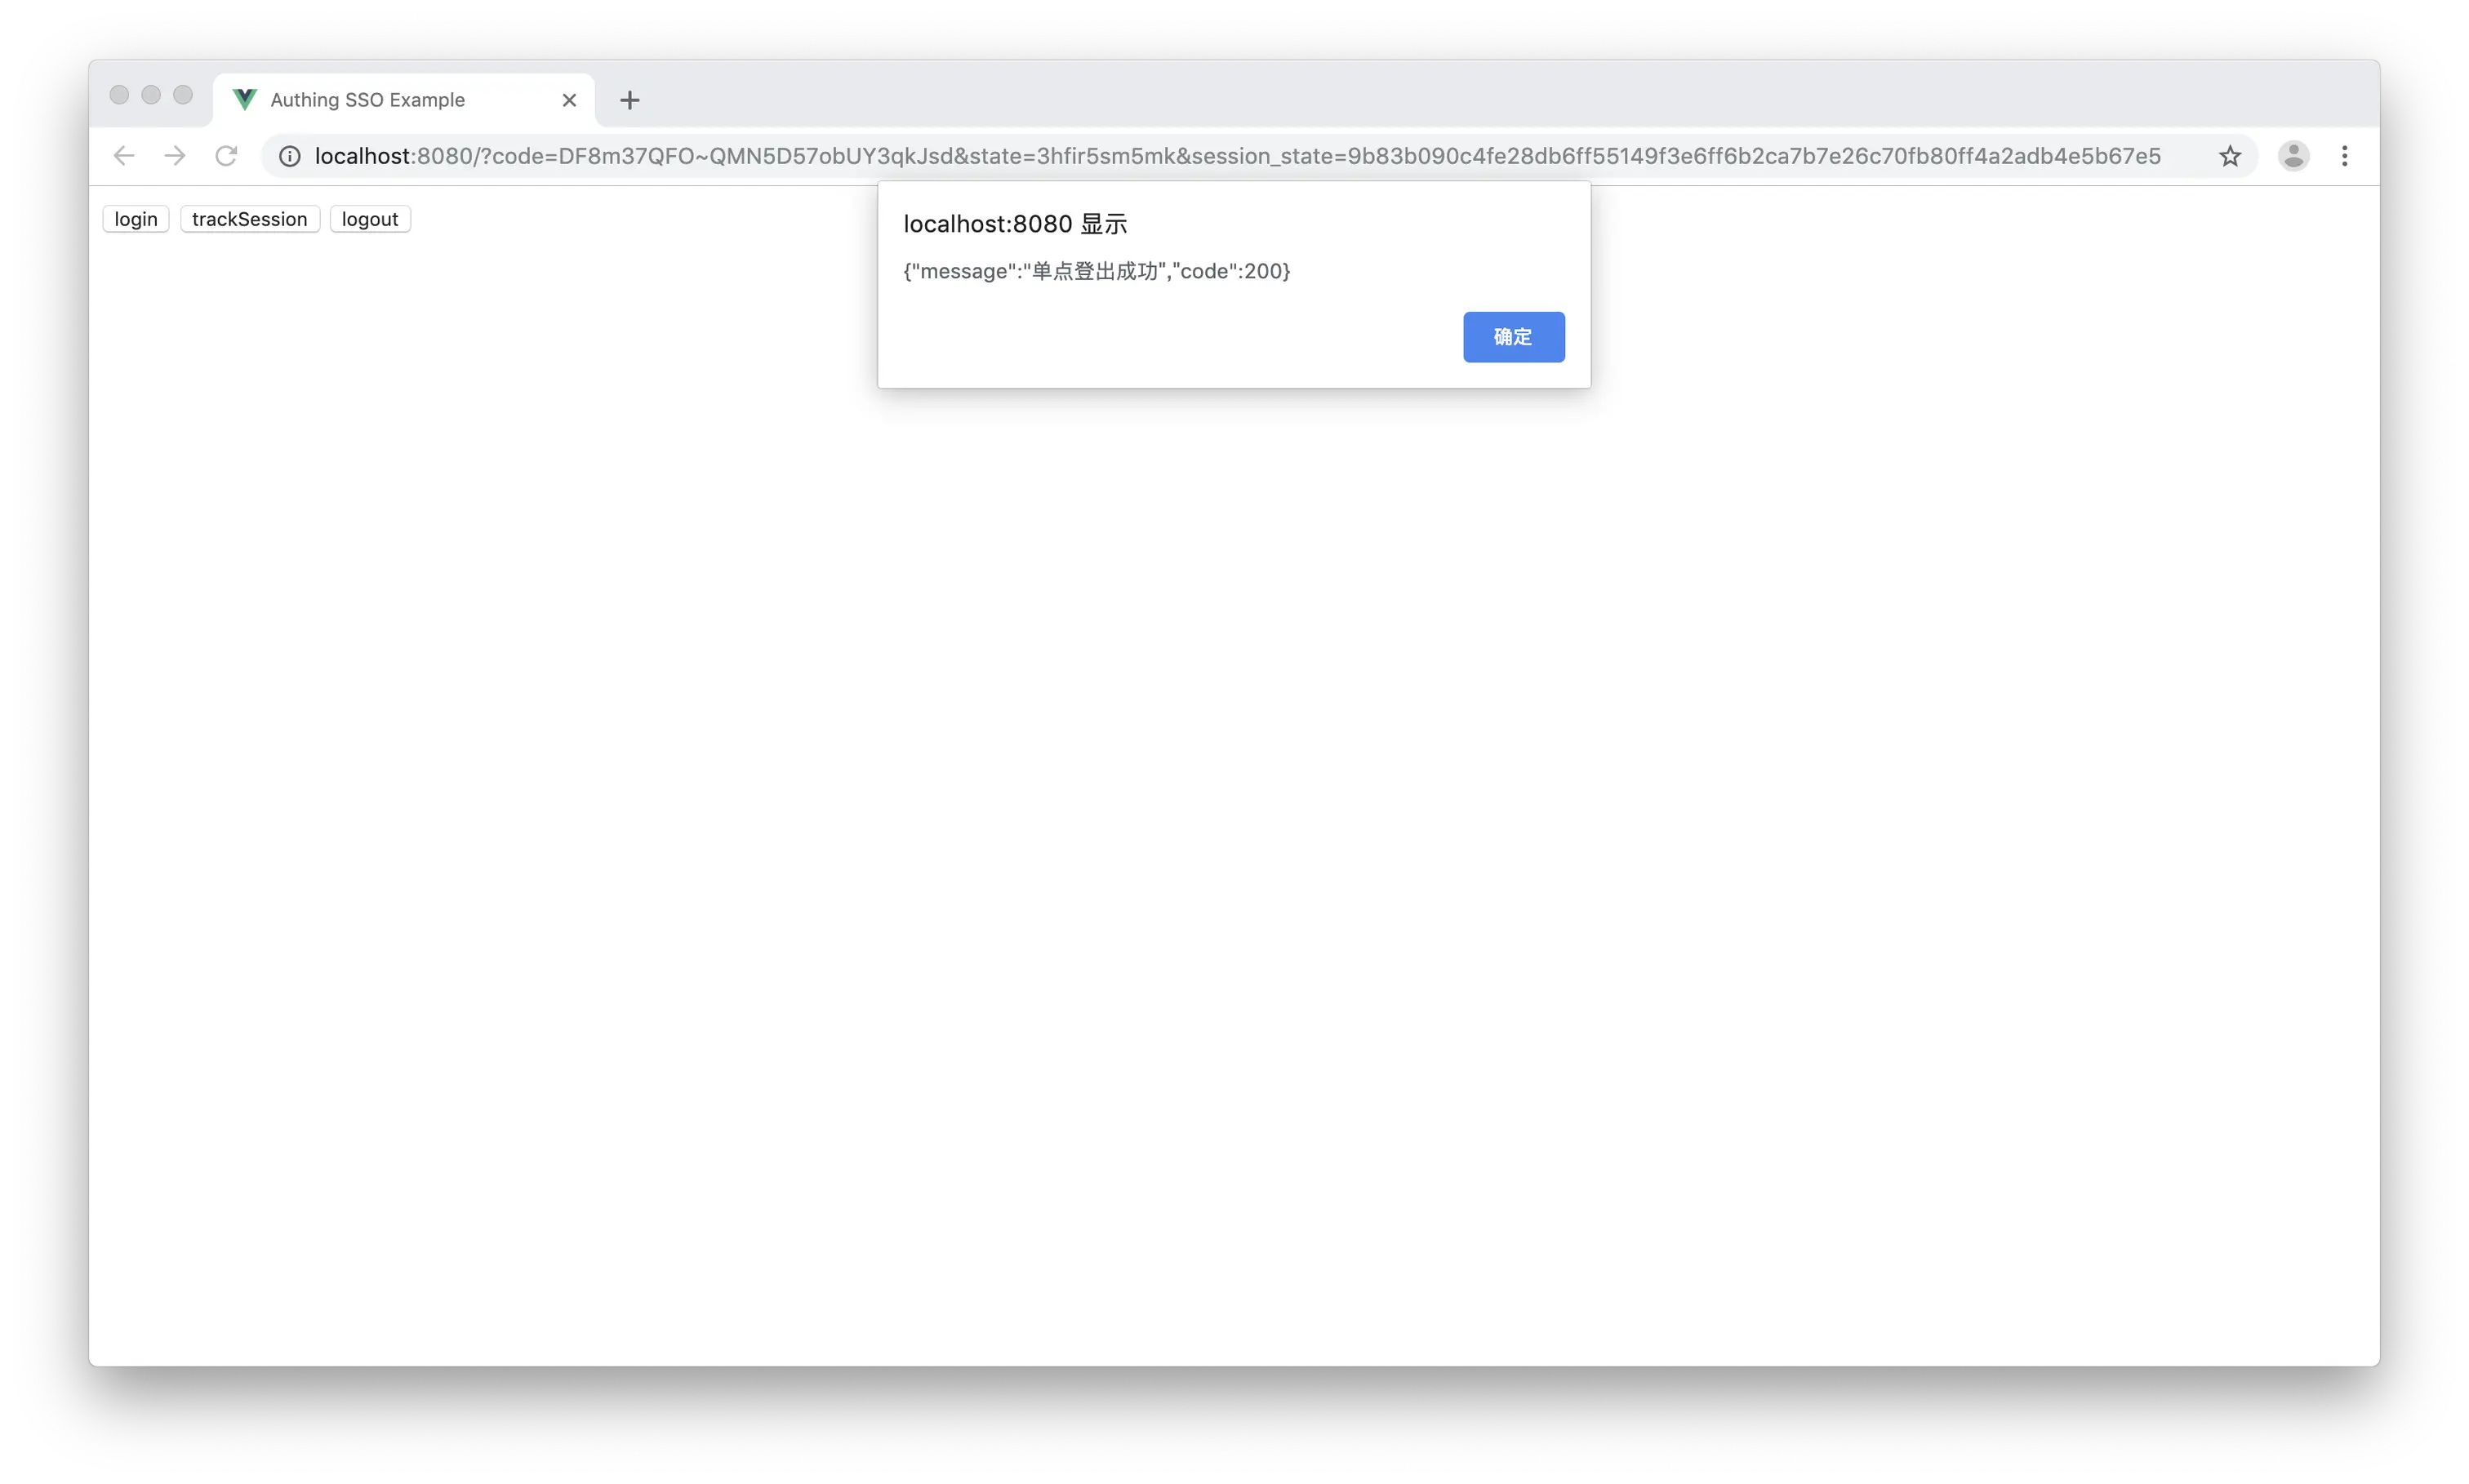Viewport: 2469px width, 1484px height.
Task: Click the alert message JSON text
Action: (x=1097, y=271)
